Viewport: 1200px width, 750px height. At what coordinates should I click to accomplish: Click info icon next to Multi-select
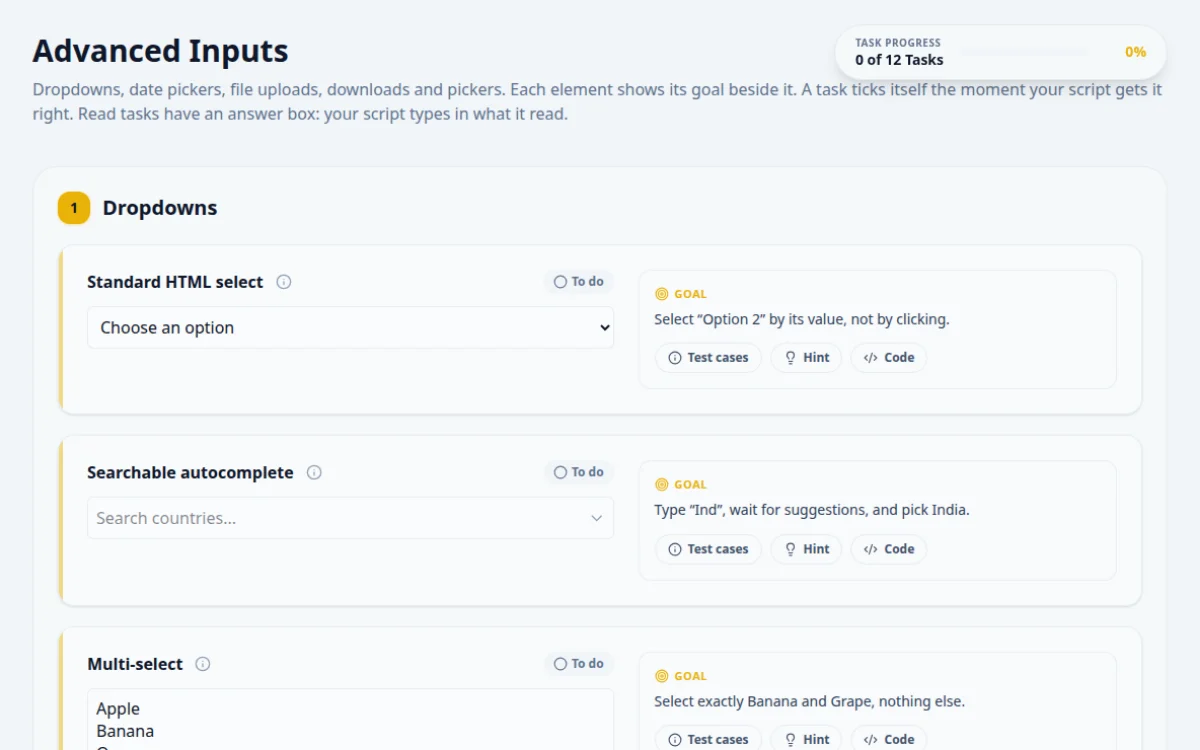pyautogui.click(x=203, y=664)
